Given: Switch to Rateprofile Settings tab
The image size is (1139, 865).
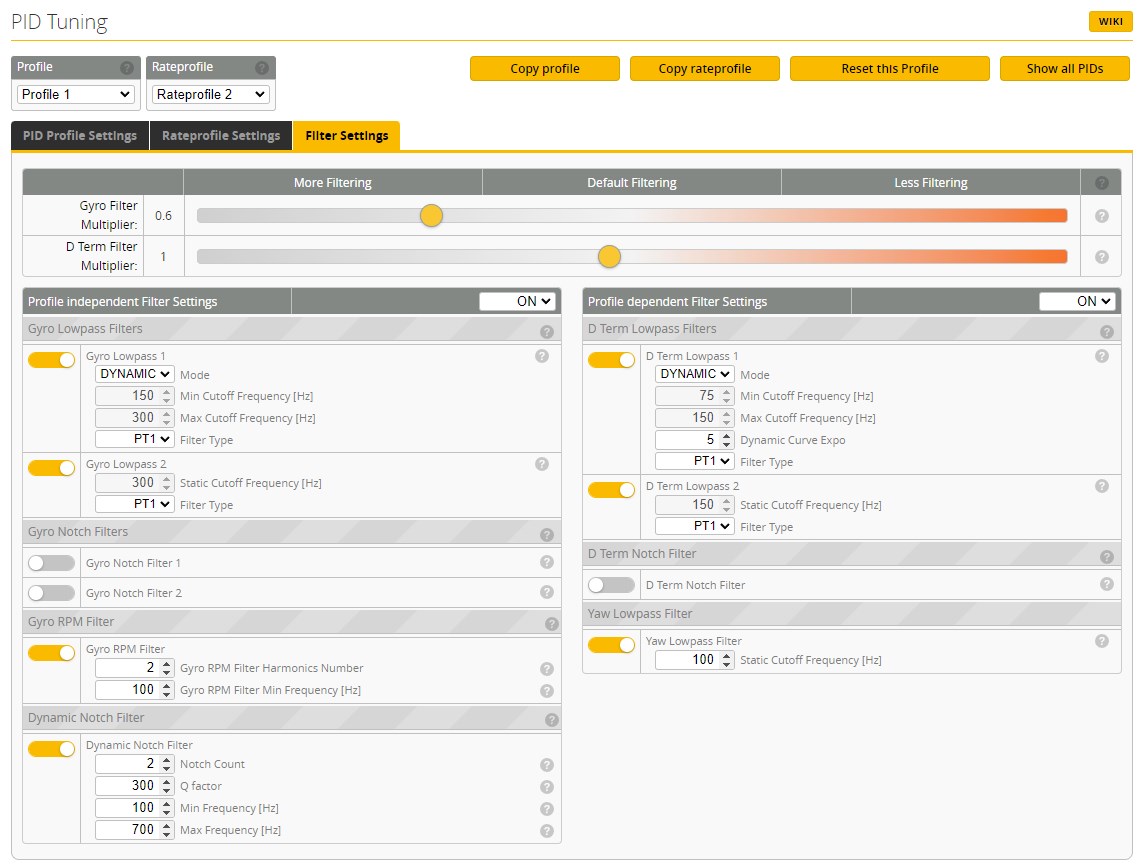Looking at the screenshot, I should coord(221,136).
